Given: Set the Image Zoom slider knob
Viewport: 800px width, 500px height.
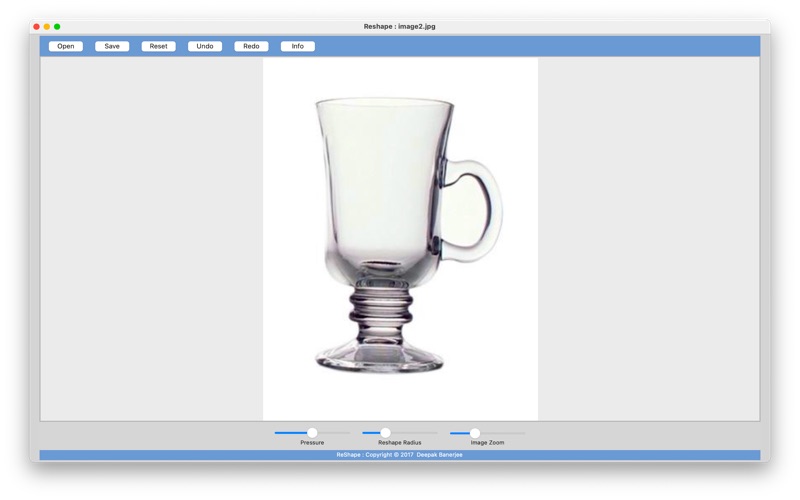Looking at the screenshot, I should (x=475, y=433).
